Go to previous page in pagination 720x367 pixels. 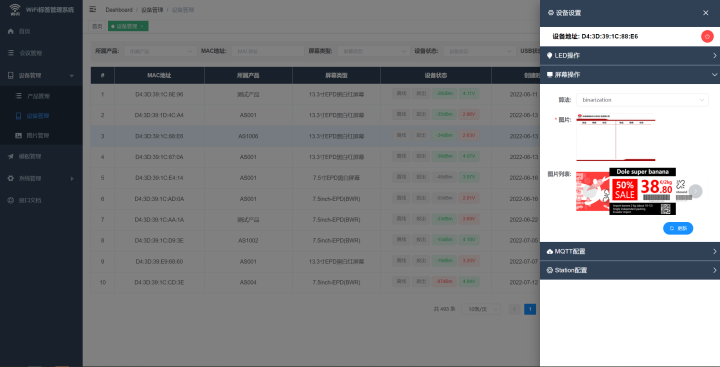tap(515, 309)
